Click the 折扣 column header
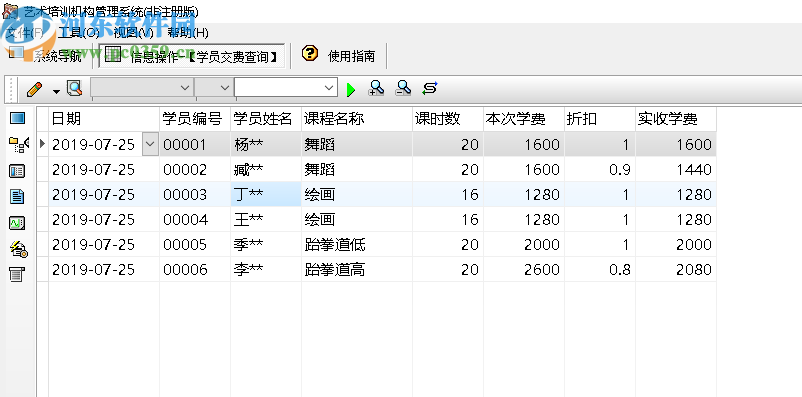This screenshot has height=397, width=802. tap(600, 119)
